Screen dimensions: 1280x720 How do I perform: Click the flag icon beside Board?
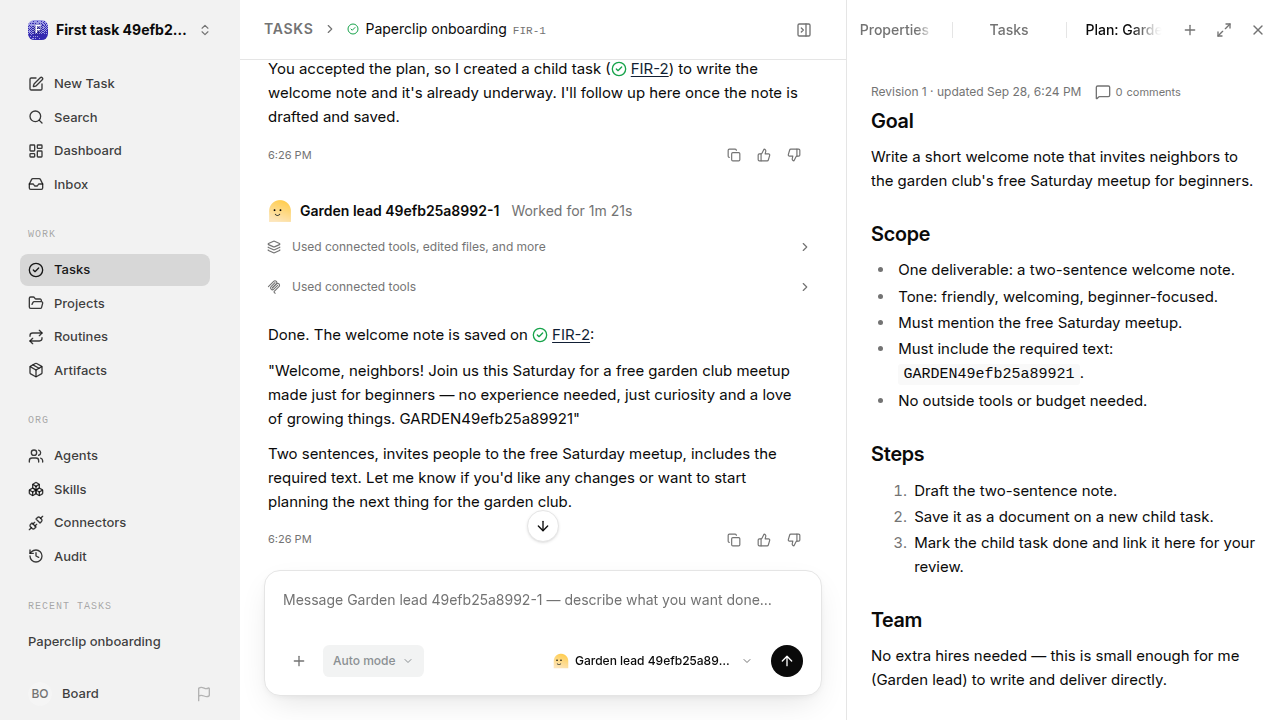[204, 694]
